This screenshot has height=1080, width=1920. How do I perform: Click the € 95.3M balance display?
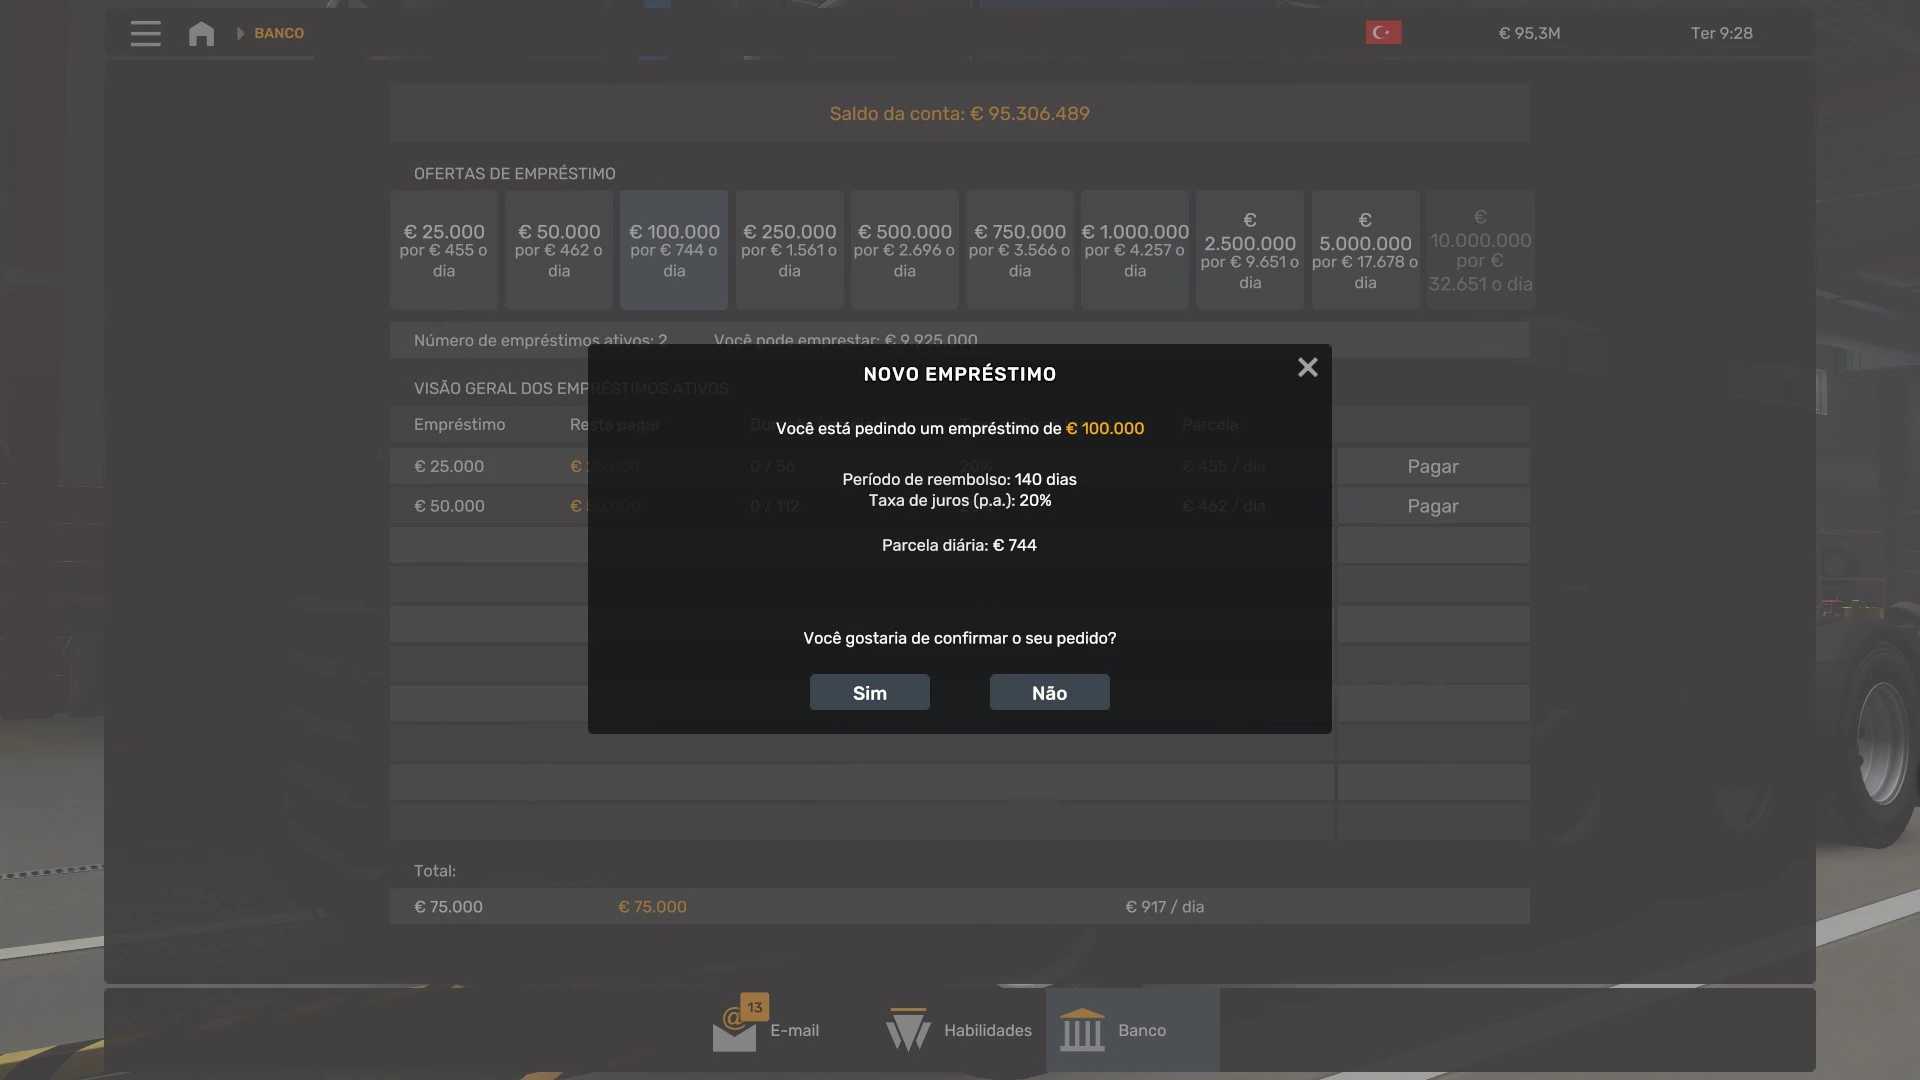[x=1529, y=33]
